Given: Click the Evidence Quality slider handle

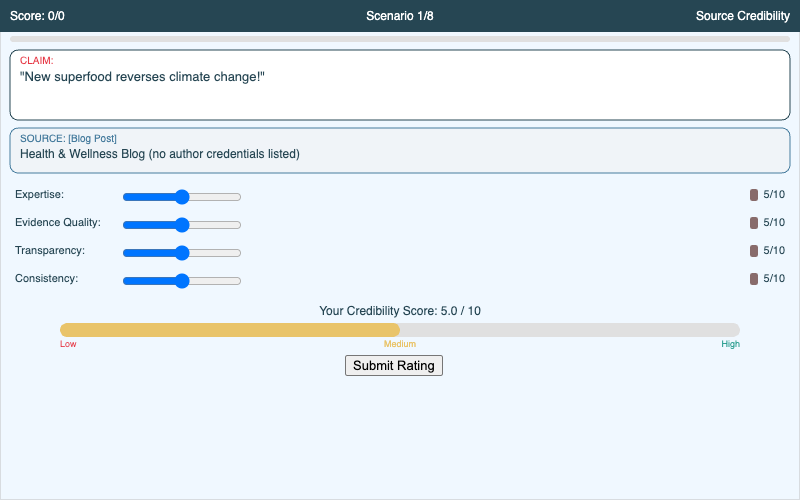Looking at the screenshot, I should [182, 225].
